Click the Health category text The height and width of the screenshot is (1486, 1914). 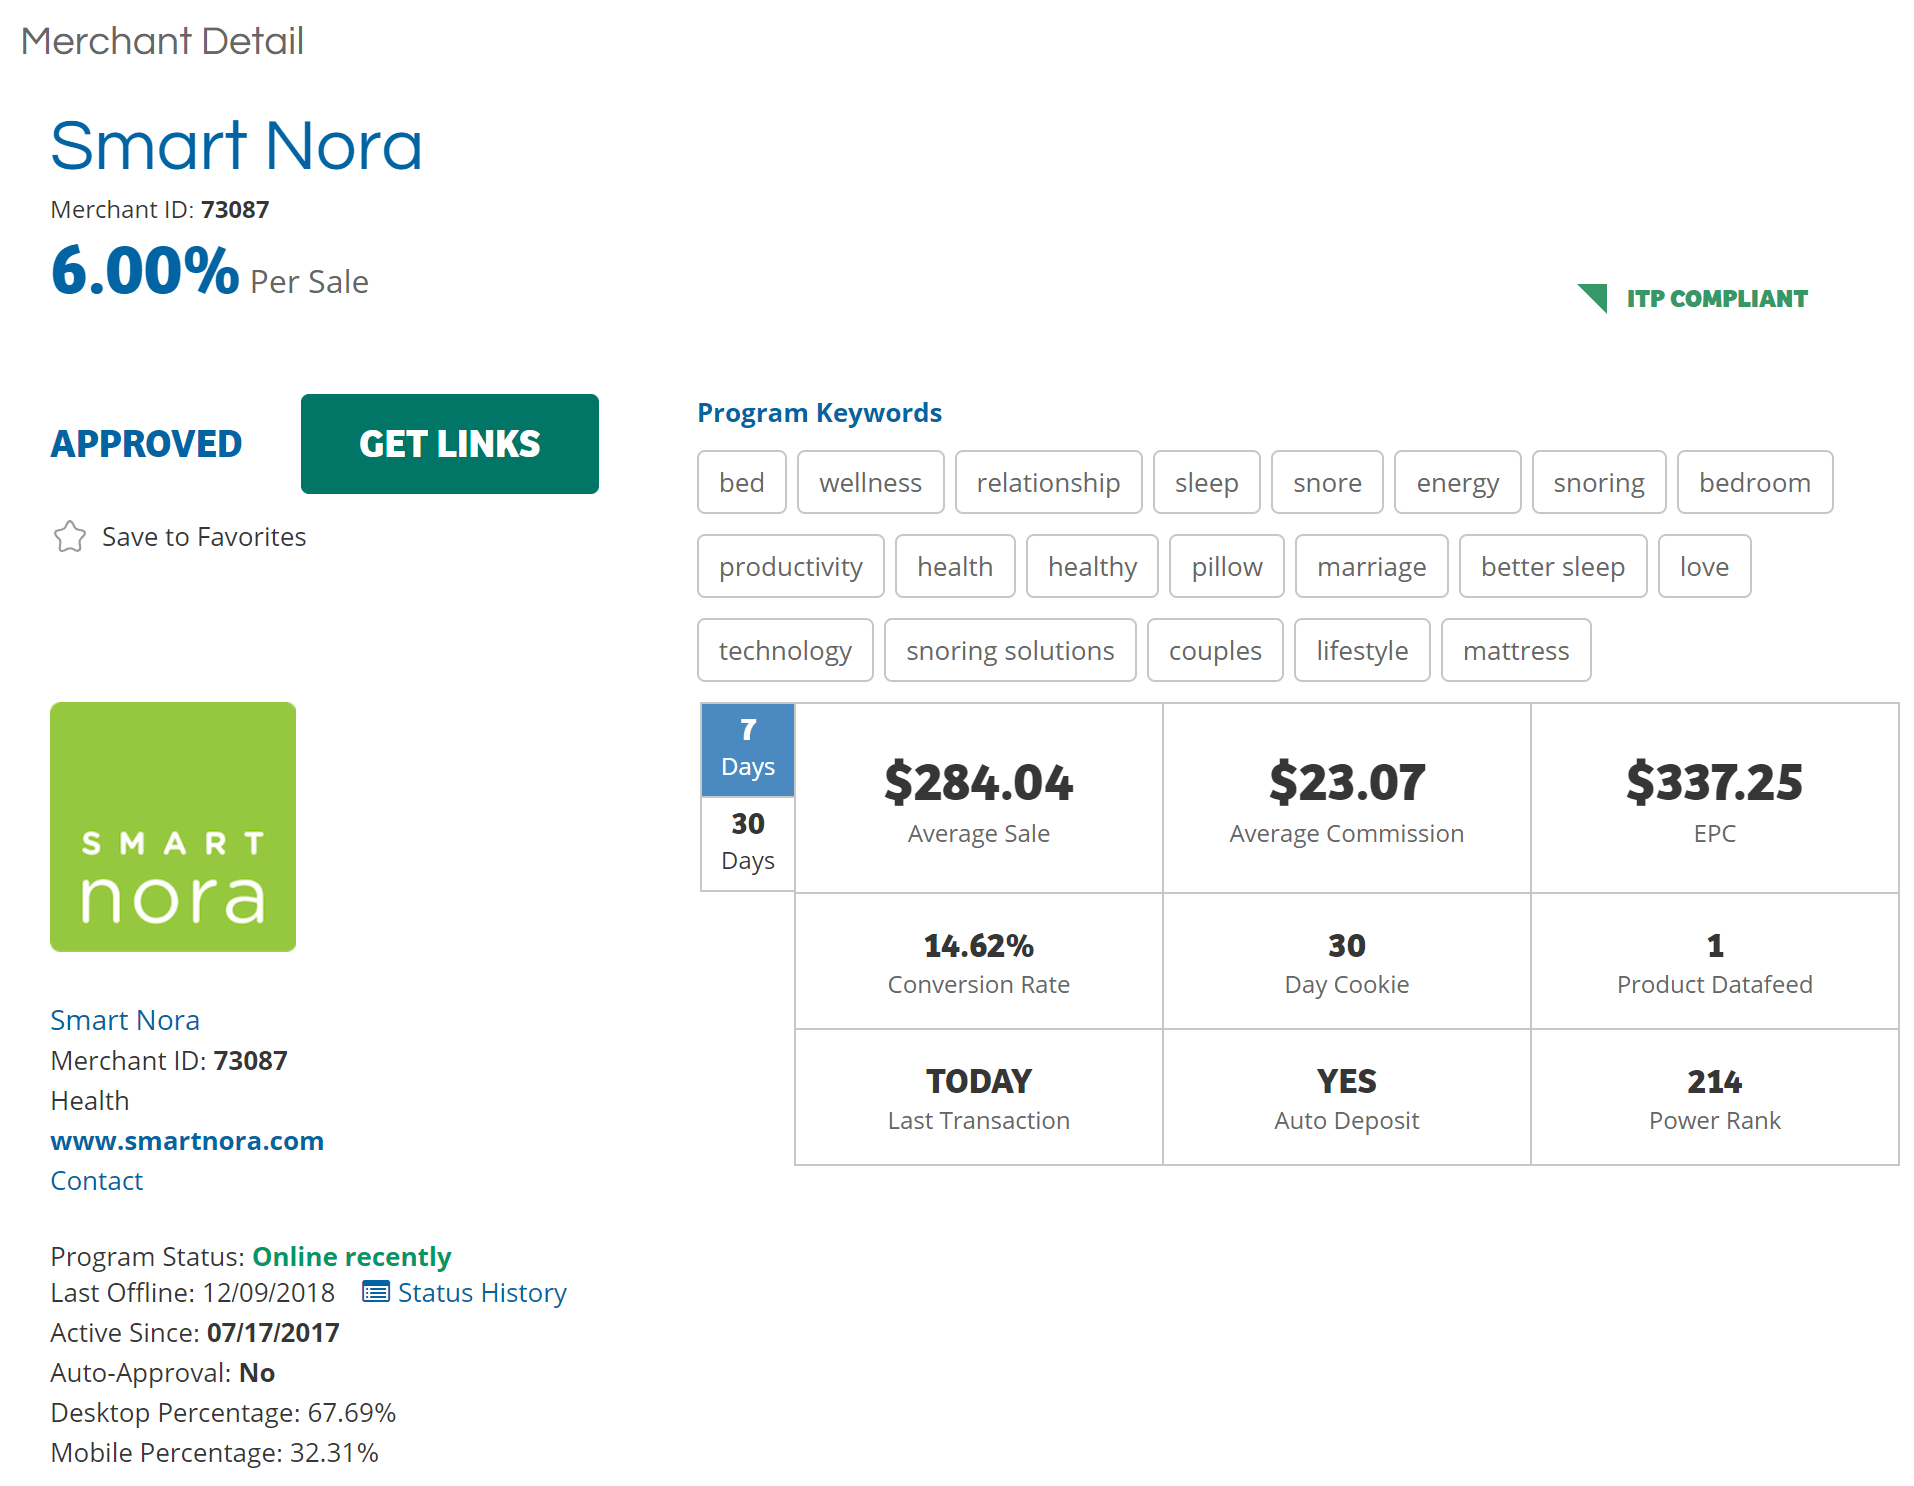90,1101
